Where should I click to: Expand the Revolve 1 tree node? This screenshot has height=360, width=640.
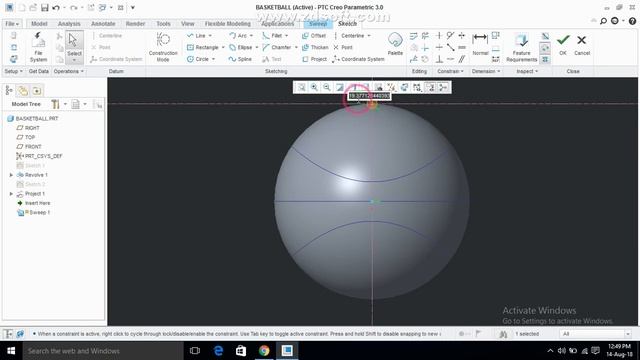point(11,175)
